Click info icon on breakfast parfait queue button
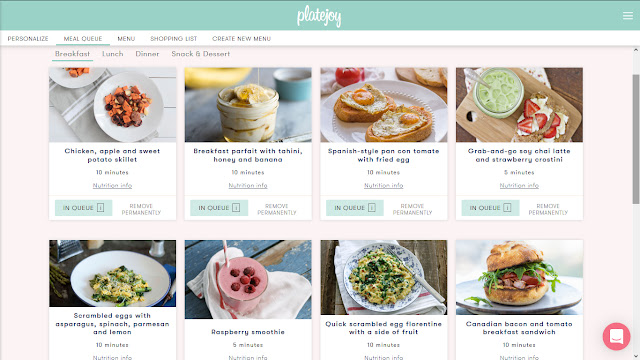This screenshot has height=360, width=640. point(236,208)
